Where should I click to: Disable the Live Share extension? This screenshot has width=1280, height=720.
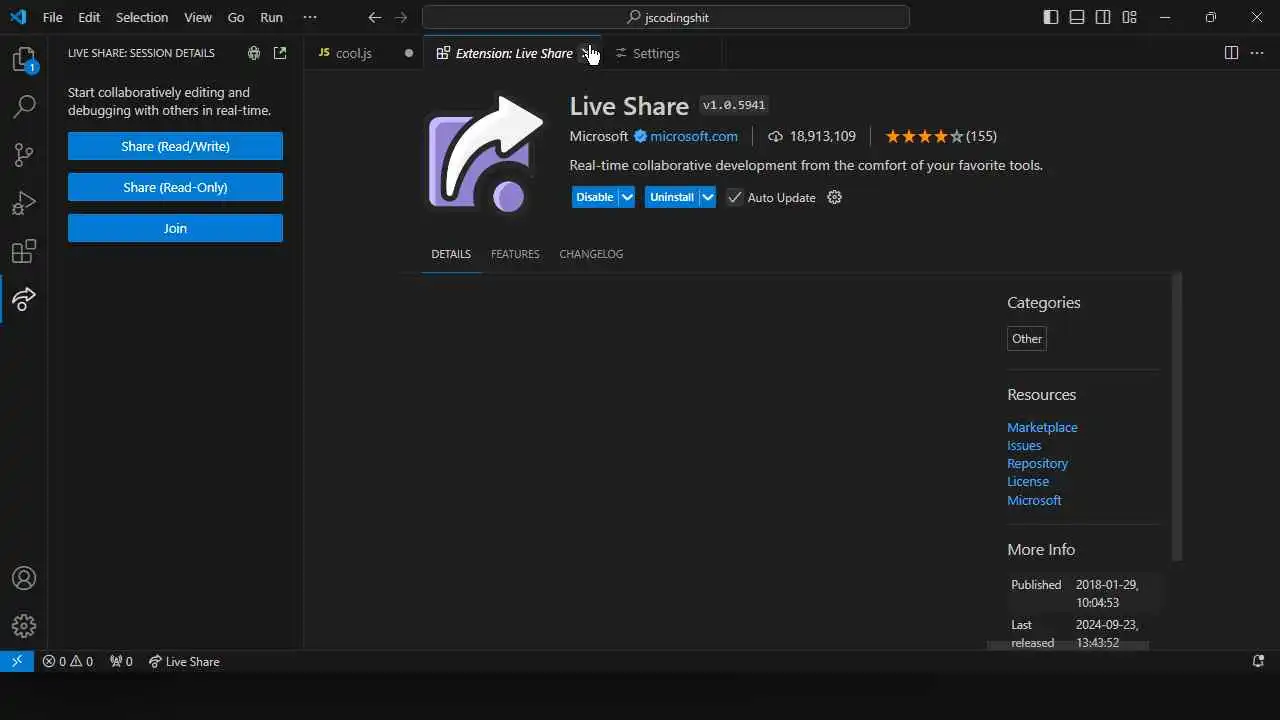click(x=594, y=197)
